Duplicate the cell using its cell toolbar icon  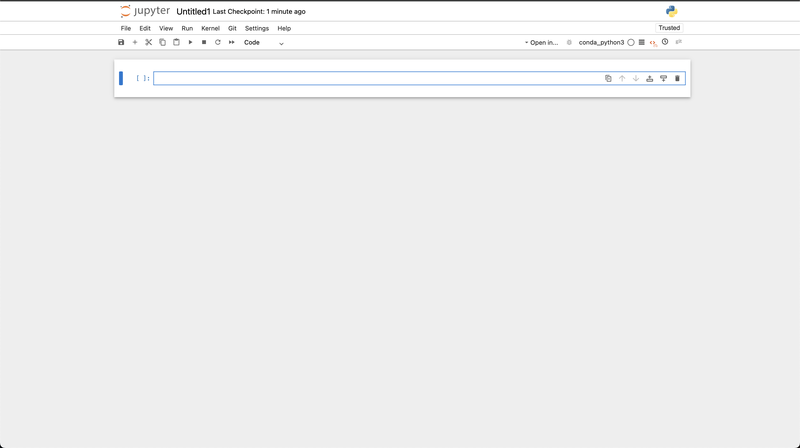608,79
